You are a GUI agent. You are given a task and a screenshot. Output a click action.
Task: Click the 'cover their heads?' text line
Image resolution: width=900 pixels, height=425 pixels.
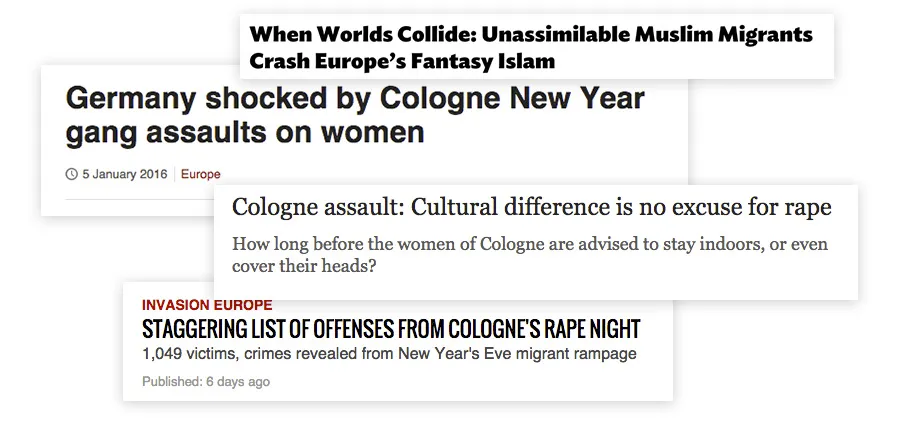click(x=304, y=266)
